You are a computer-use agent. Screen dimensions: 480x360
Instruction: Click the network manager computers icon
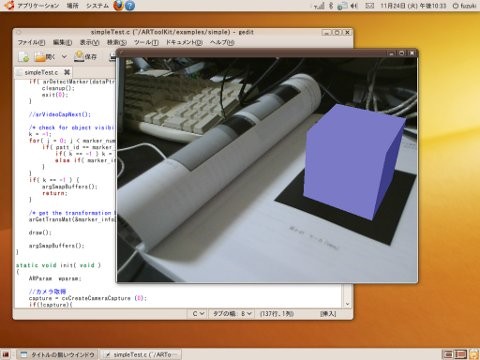pyautogui.click(x=342, y=6)
